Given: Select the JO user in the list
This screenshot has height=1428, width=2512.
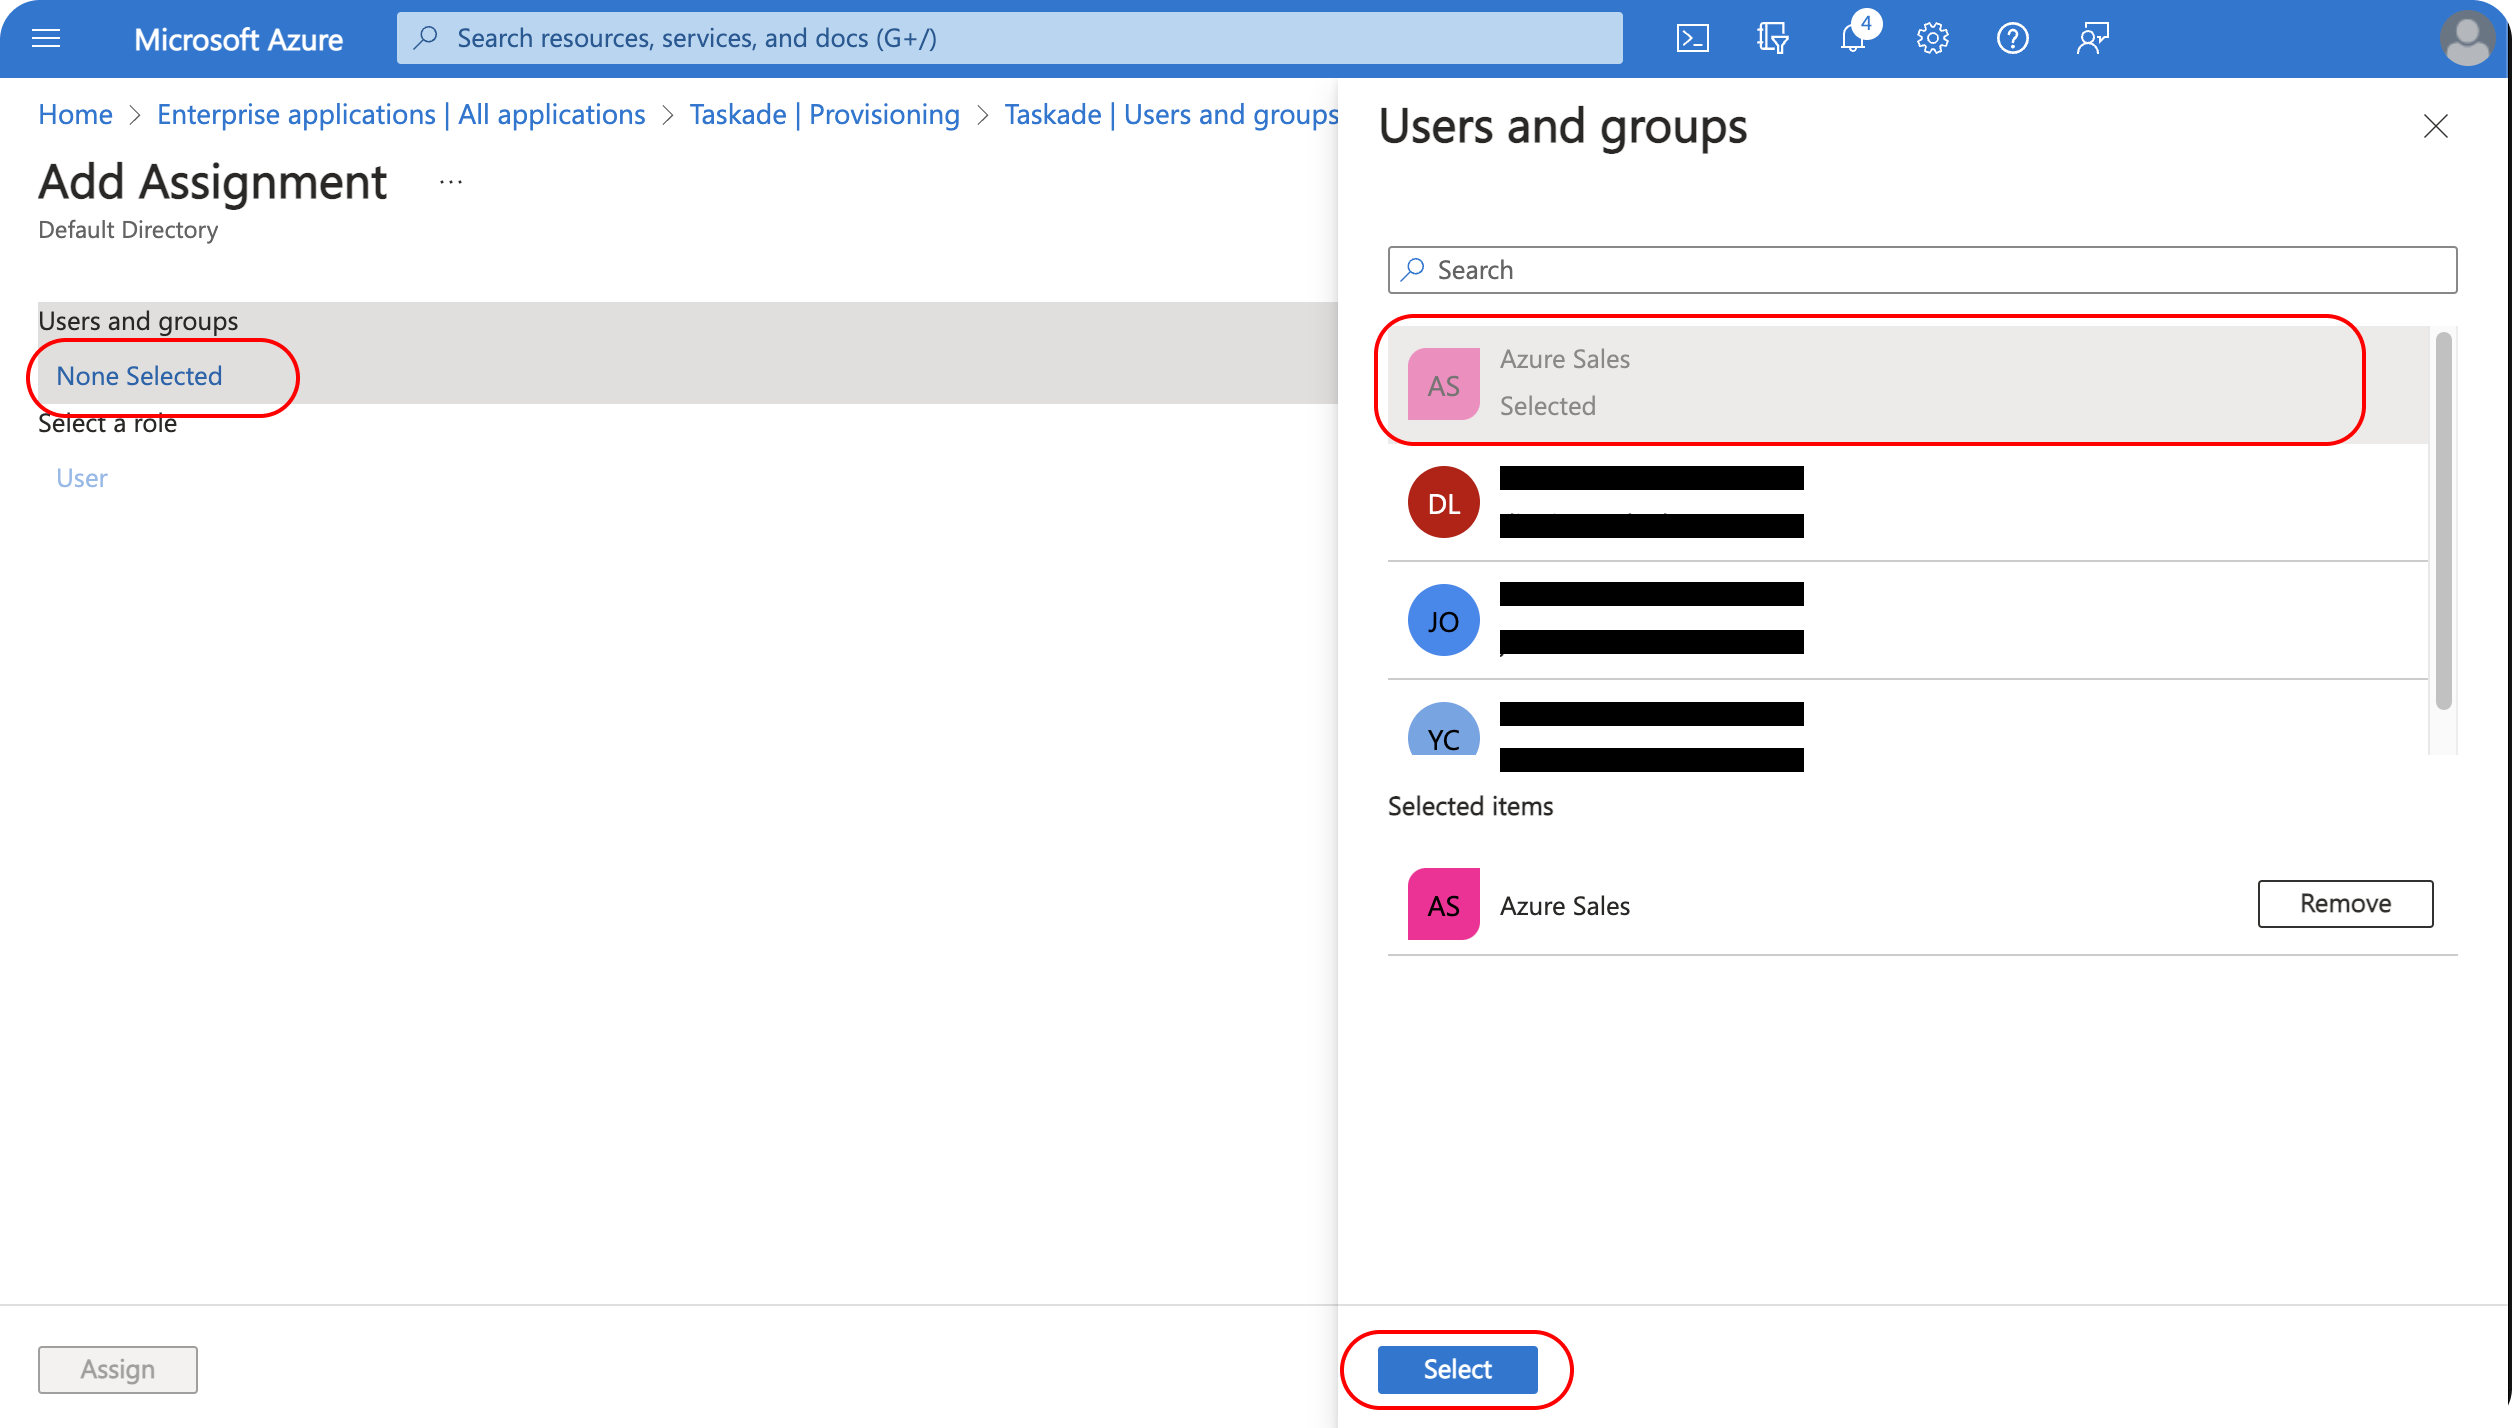Looking at the screenshot, I should click(x=1443, y=621).
